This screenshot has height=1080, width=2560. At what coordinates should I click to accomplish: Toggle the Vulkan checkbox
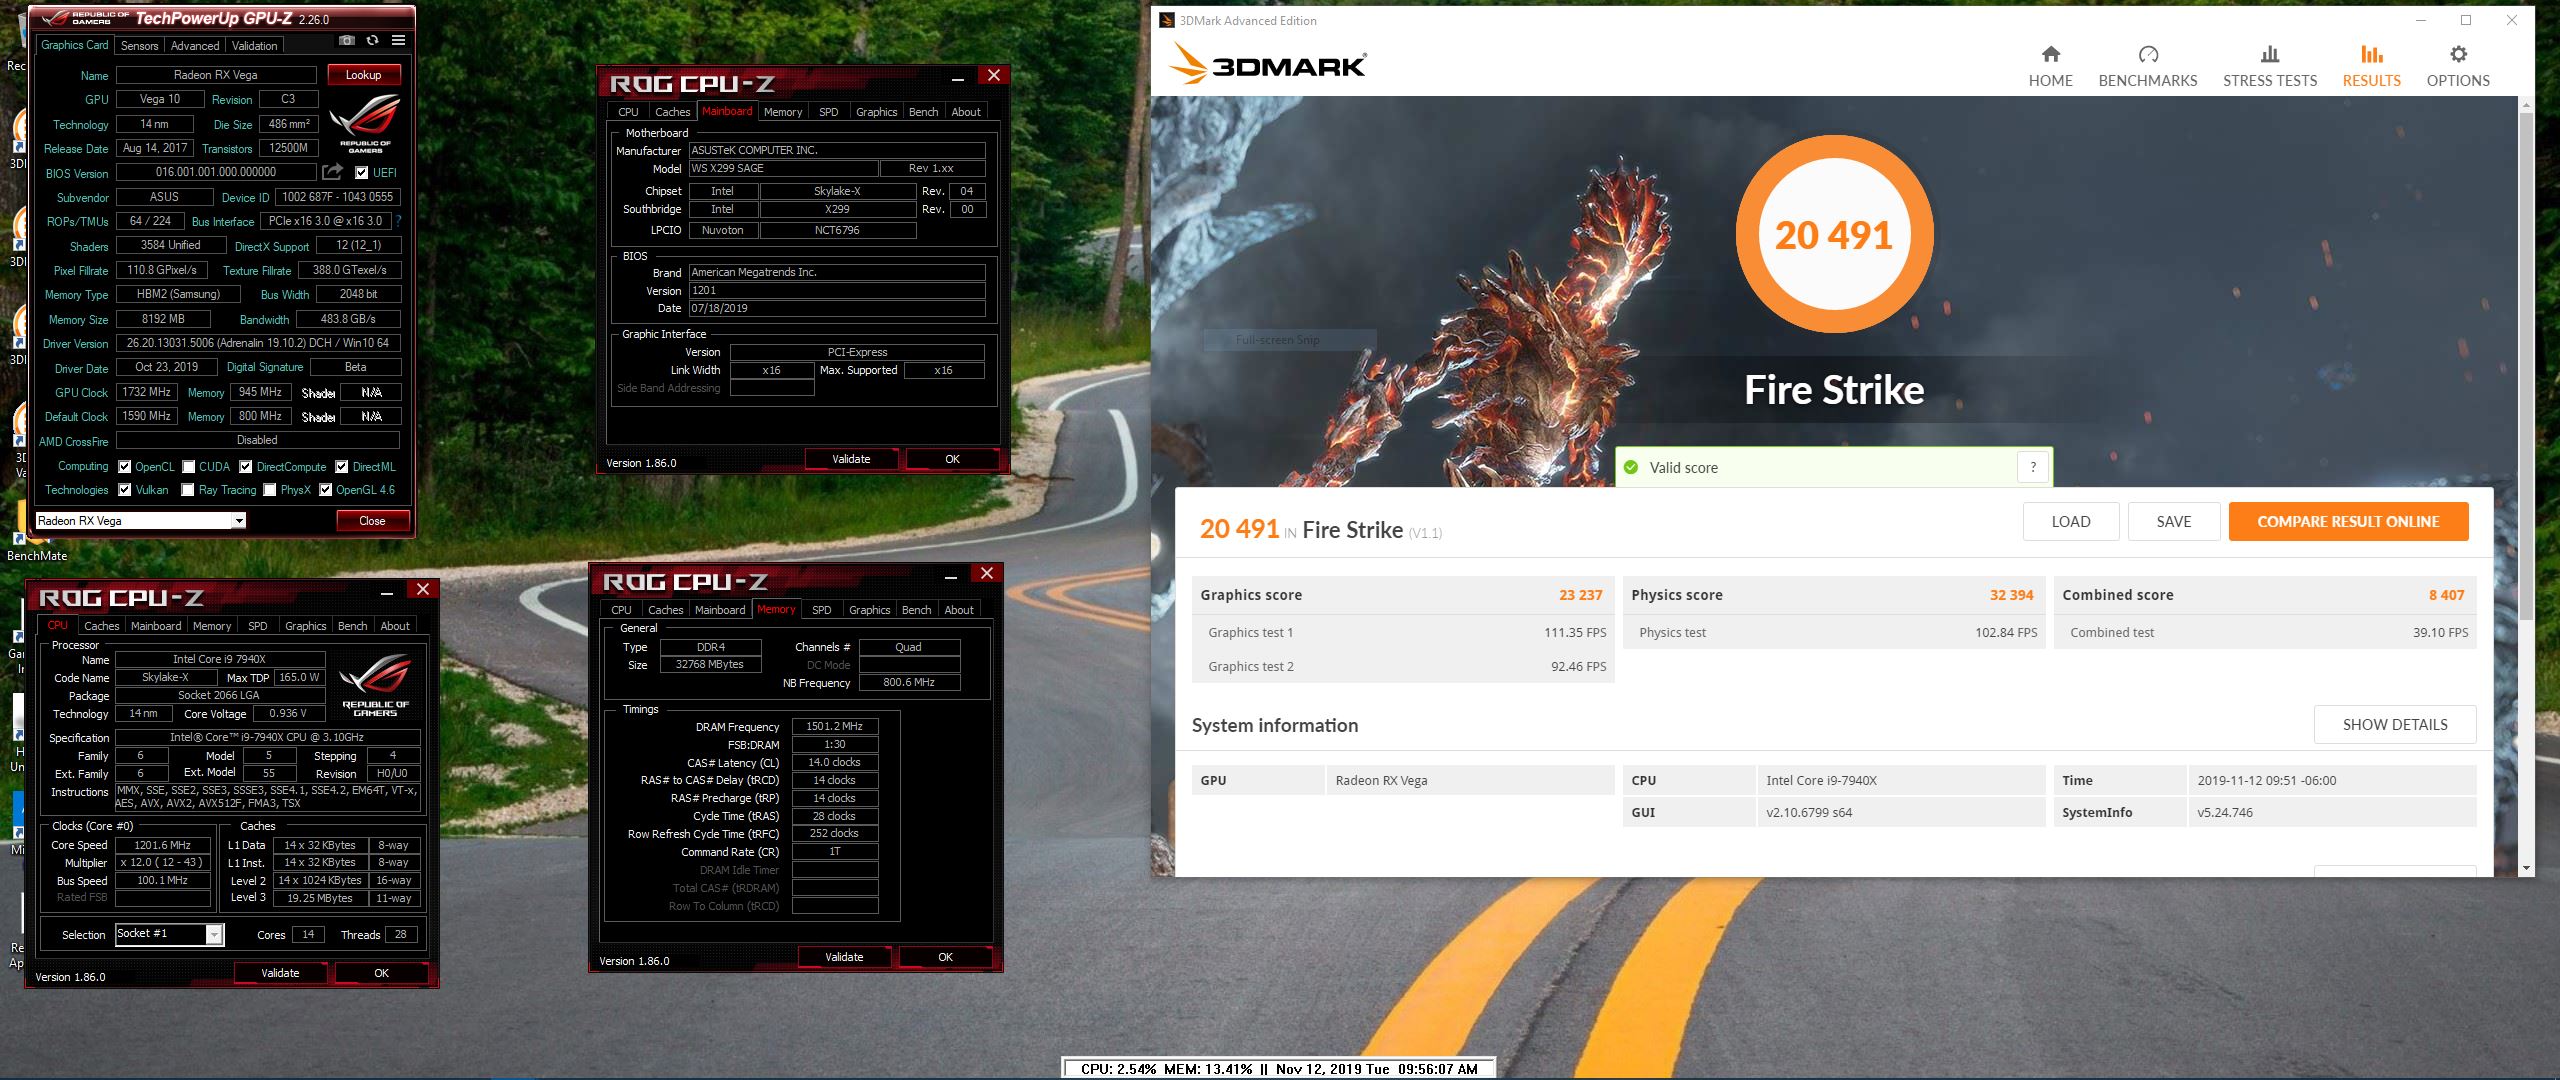[x=125, y=490]
